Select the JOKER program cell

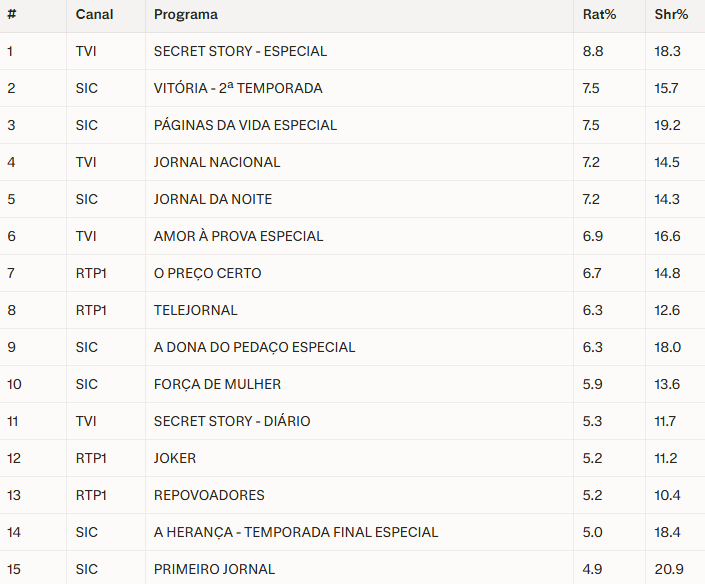pyautogui.click(x=175, y=458)
